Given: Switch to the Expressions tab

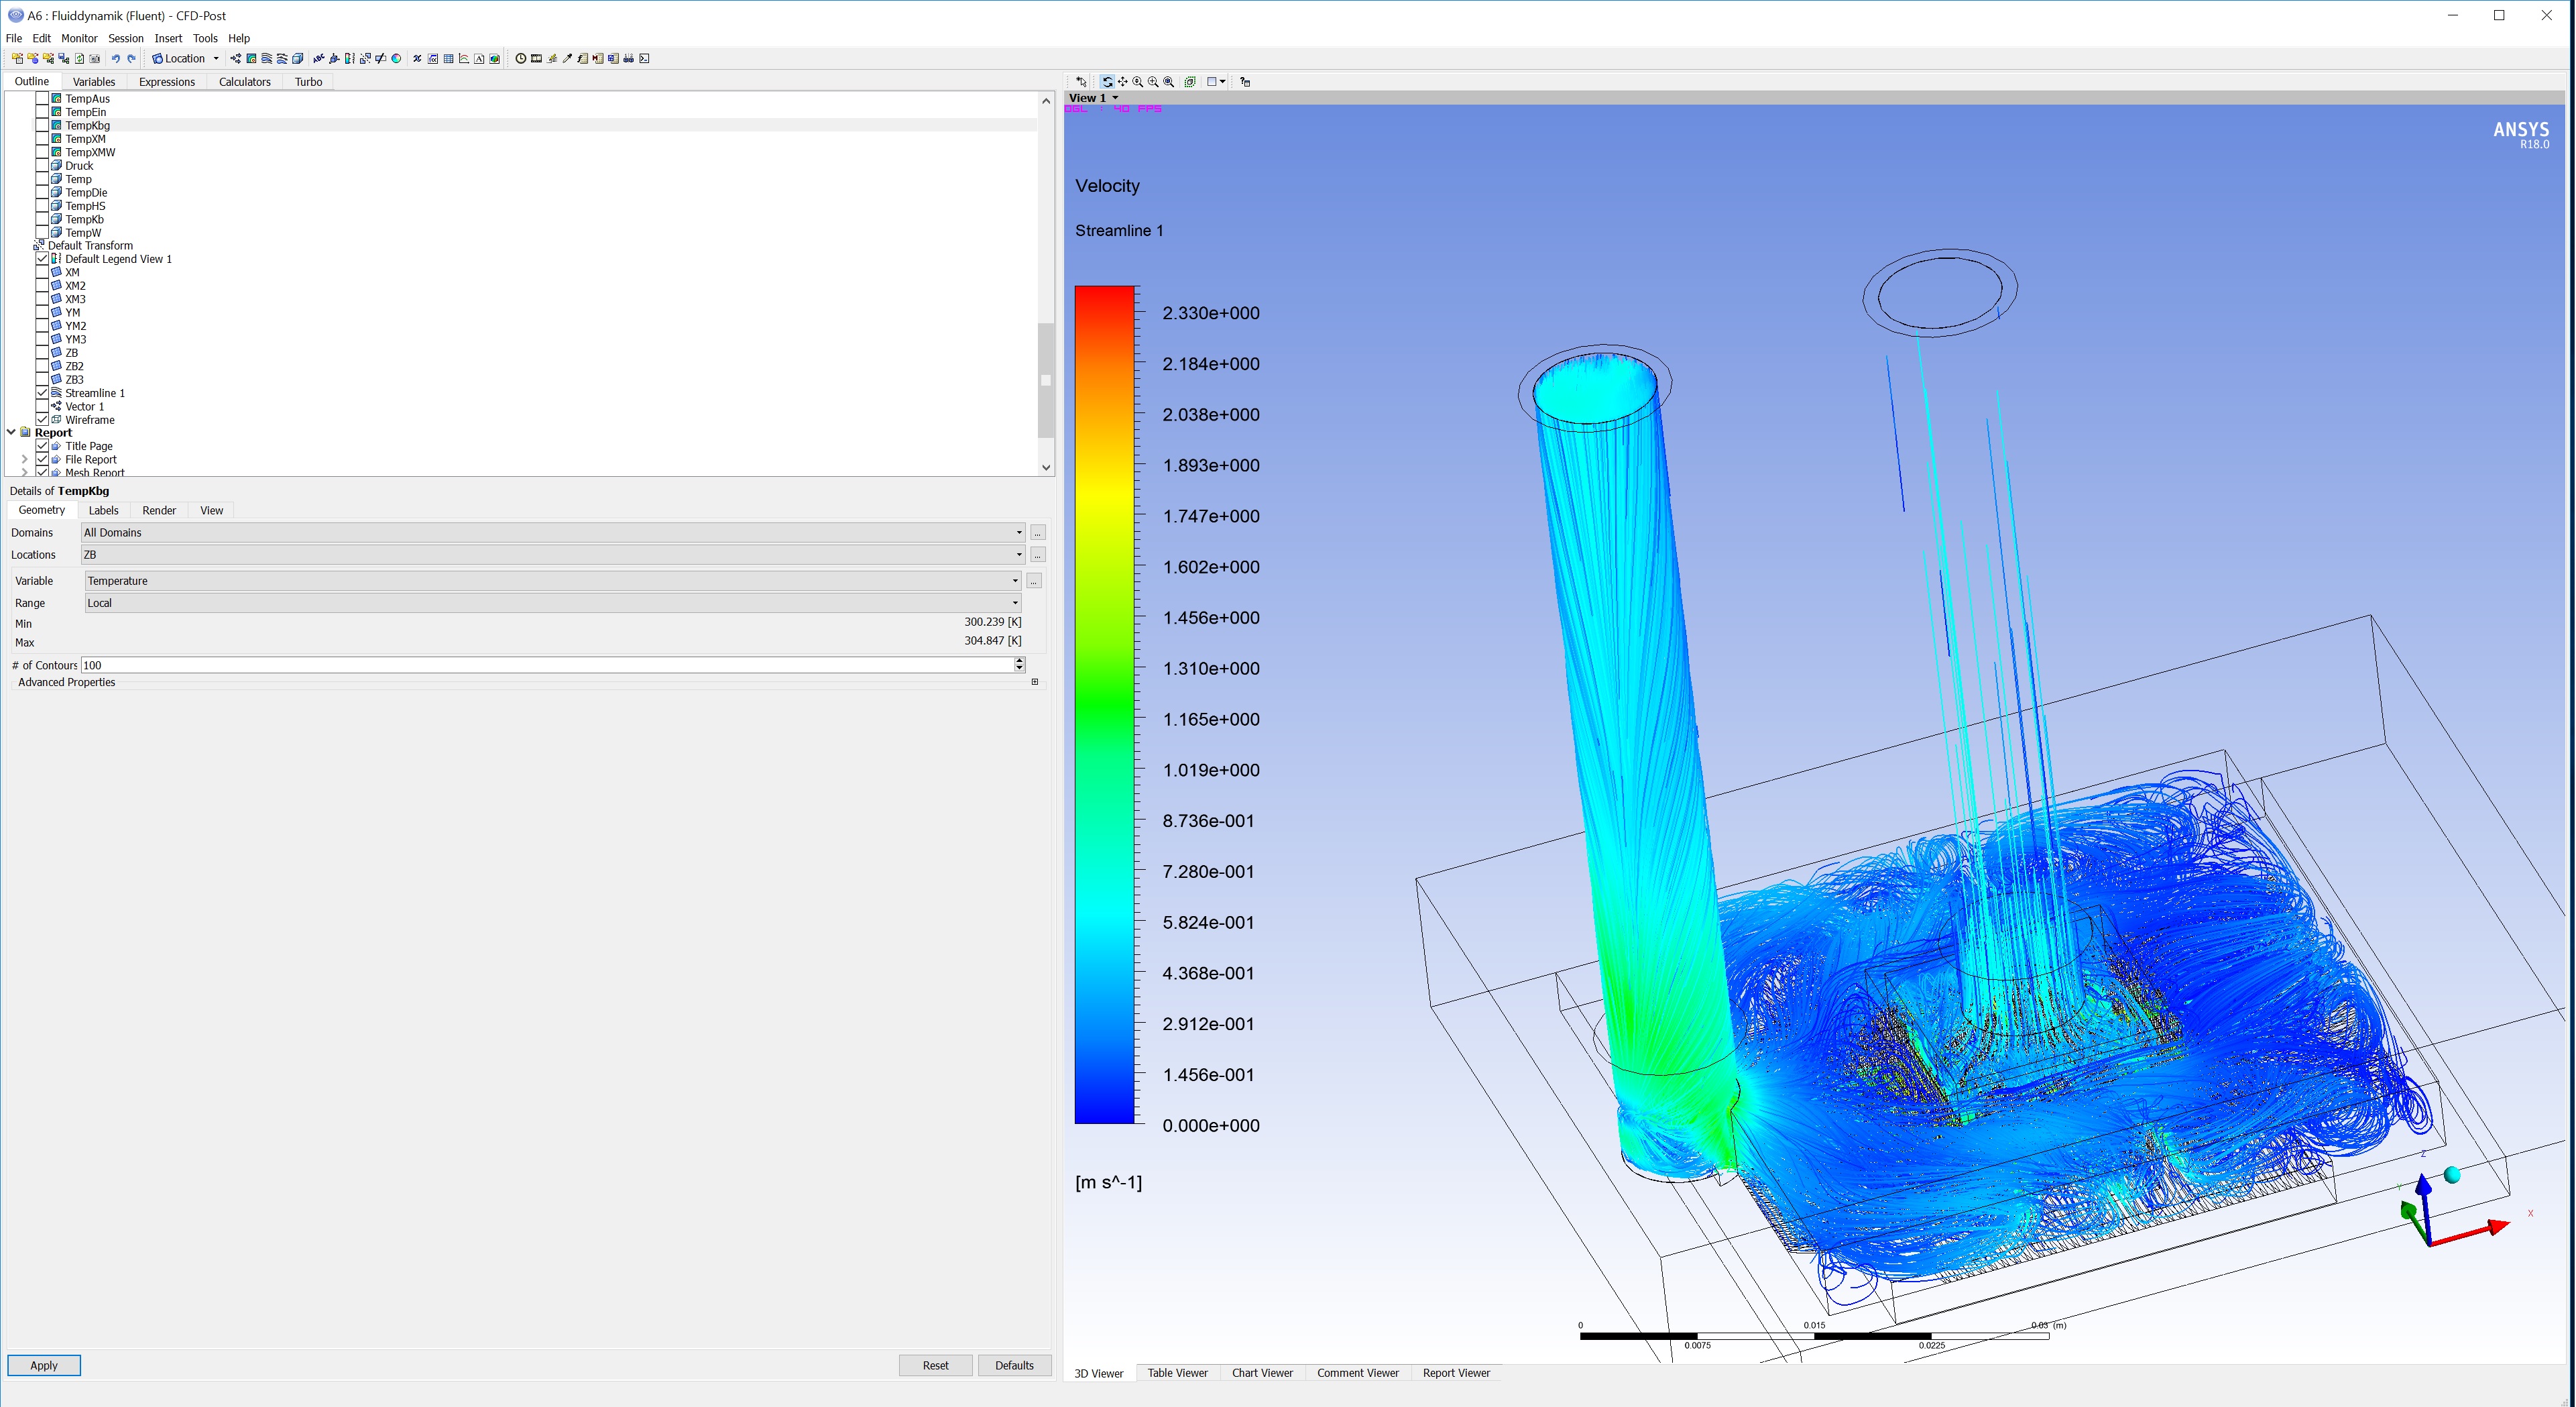Looking at the screenshot, I should click(166, 82).
